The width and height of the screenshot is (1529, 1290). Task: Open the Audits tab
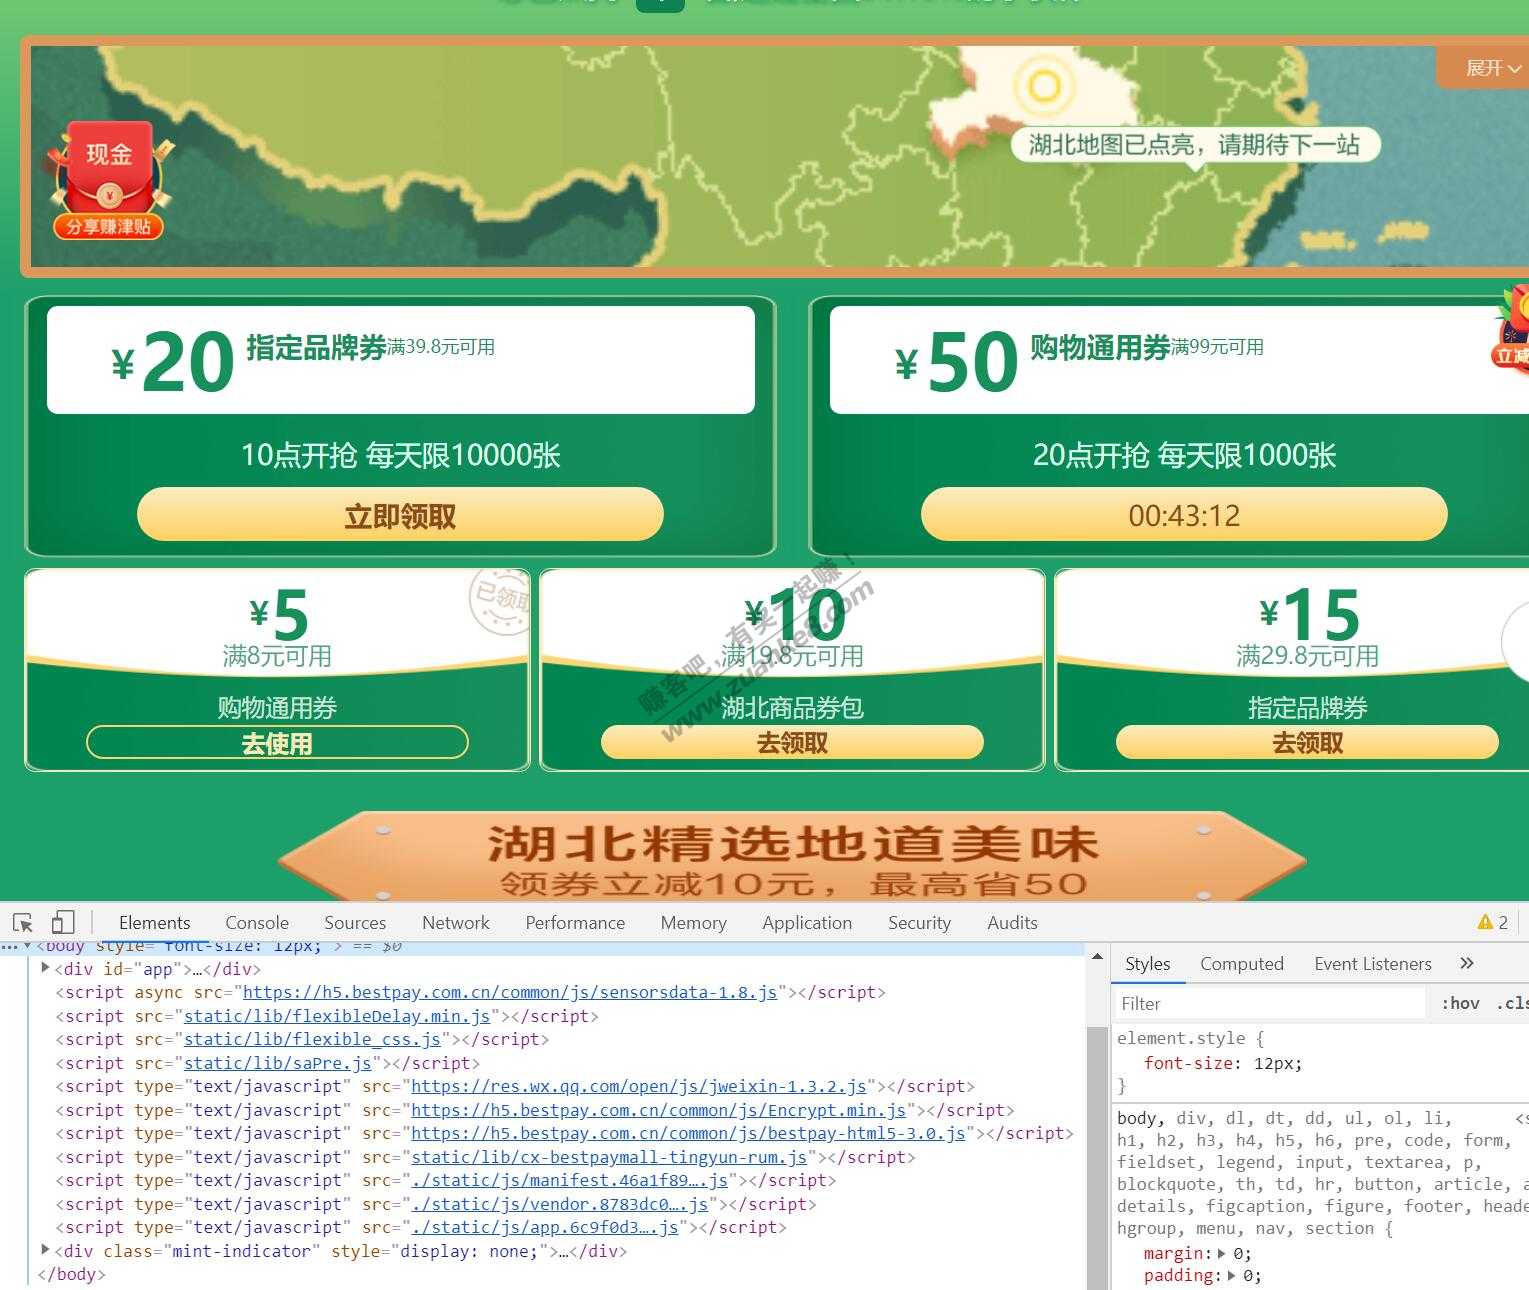click(1012, 922)
